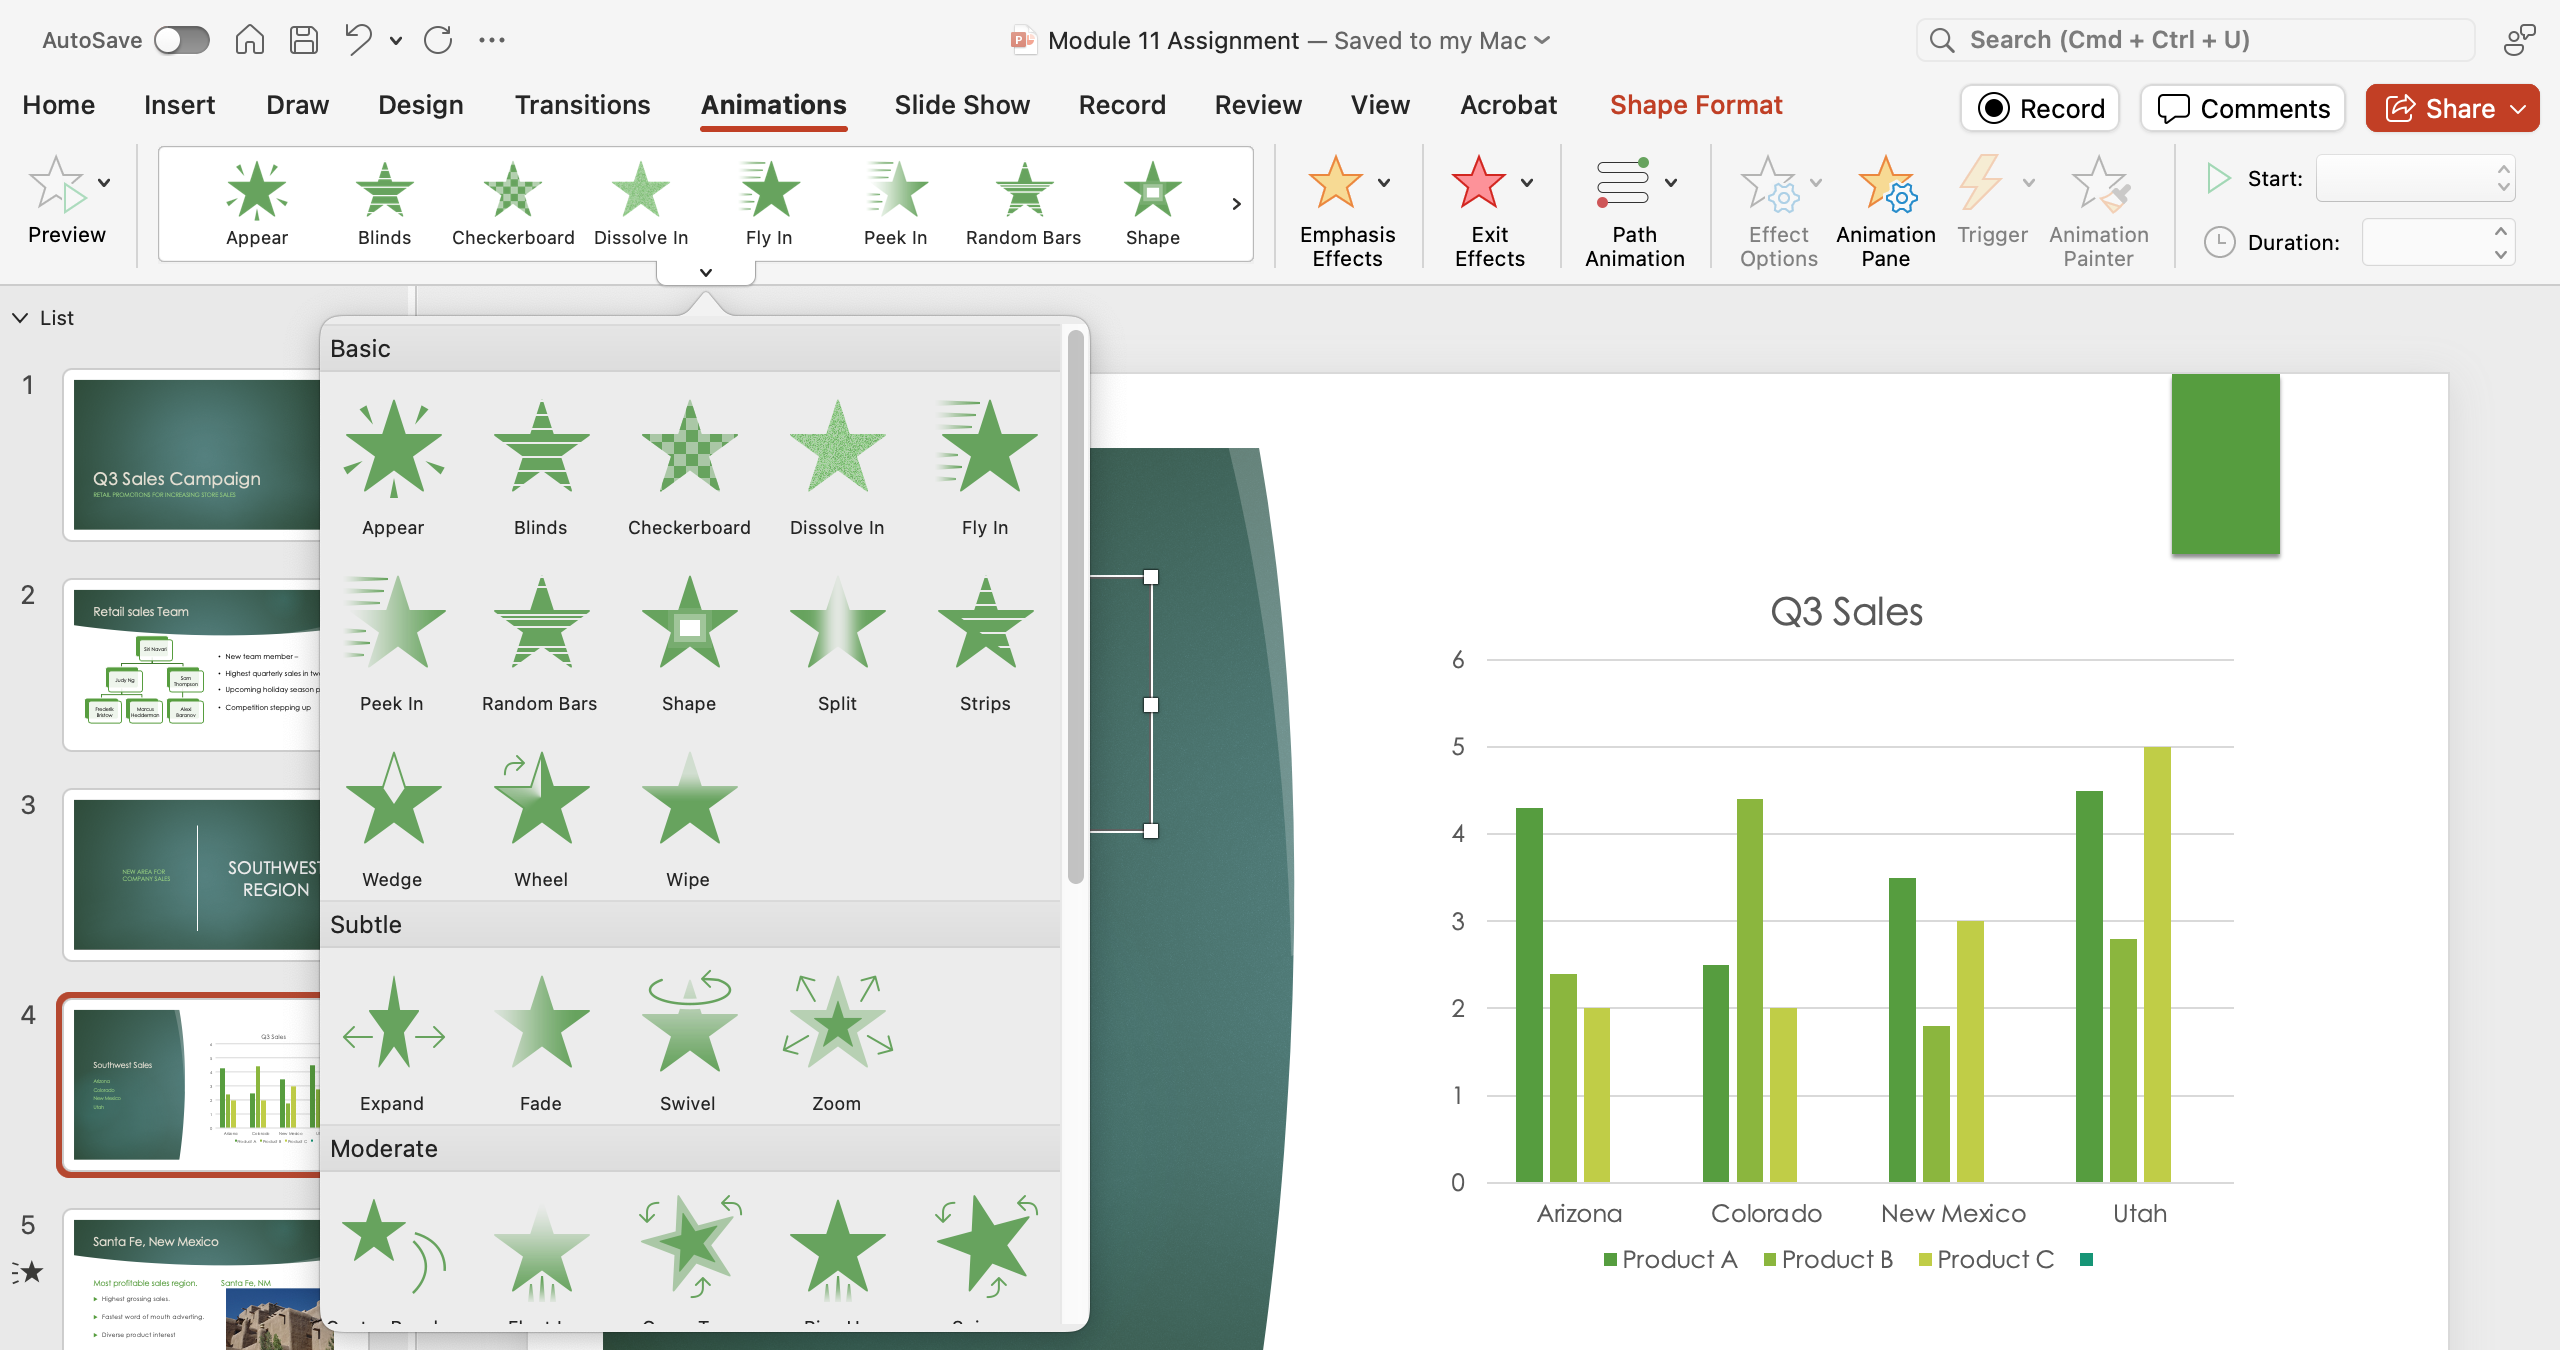Open the Comments pane
This screenshot has width=2560, height=1350.
coord(2243,108)
